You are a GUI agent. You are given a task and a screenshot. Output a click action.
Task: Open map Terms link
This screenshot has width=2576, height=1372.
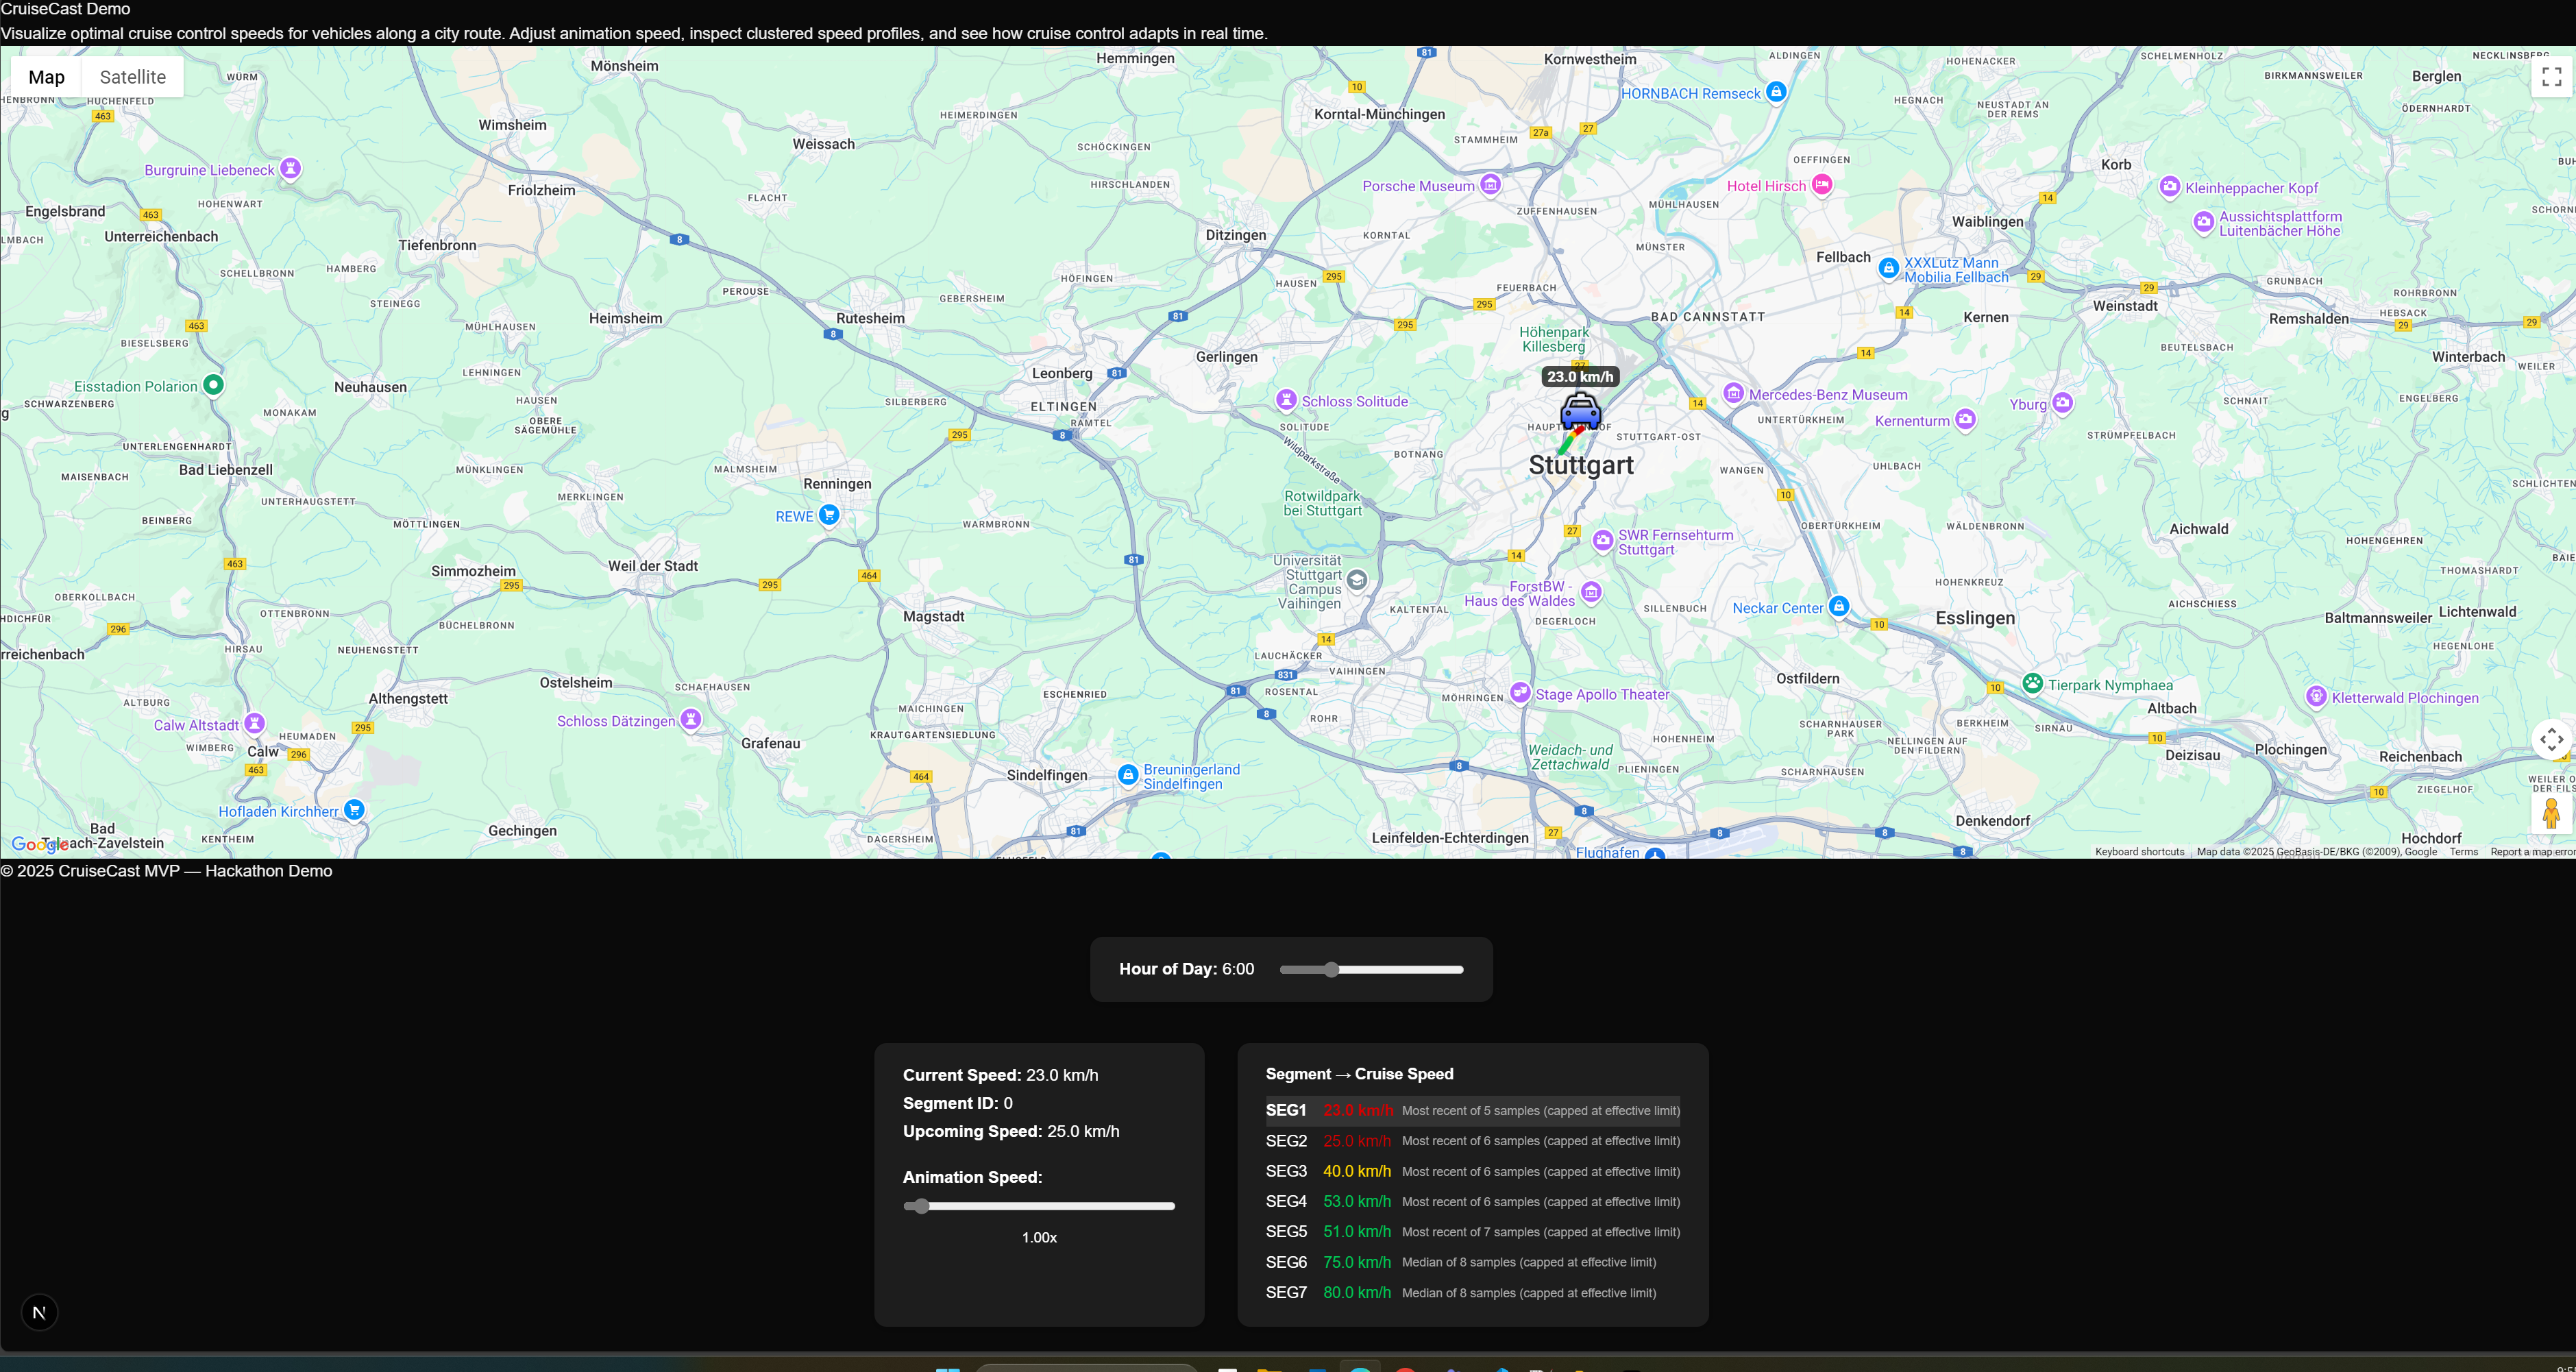2463,852
